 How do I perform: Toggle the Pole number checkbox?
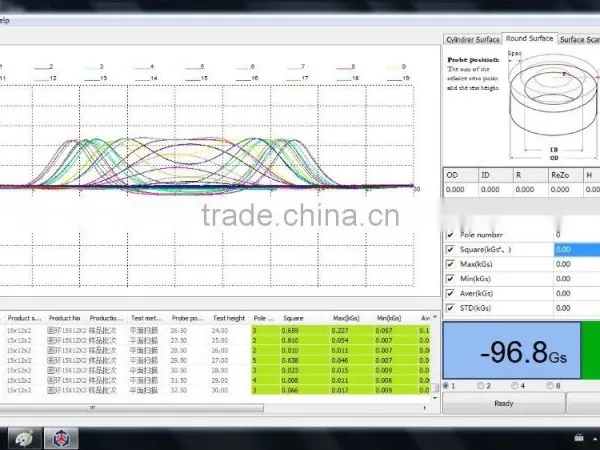point(450,235)
